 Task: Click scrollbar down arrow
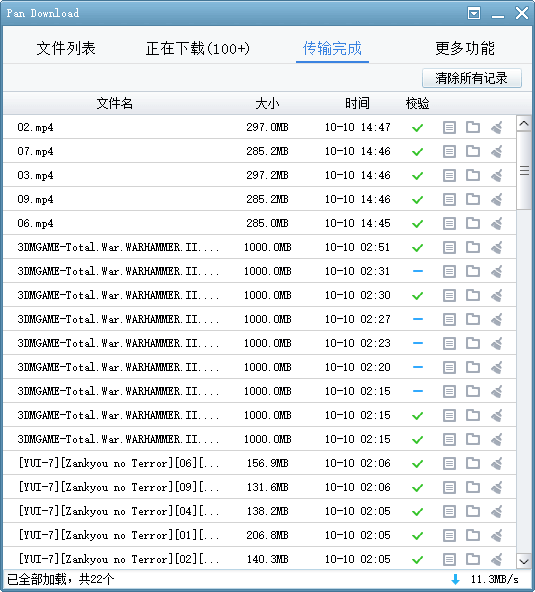pos(524,561)
